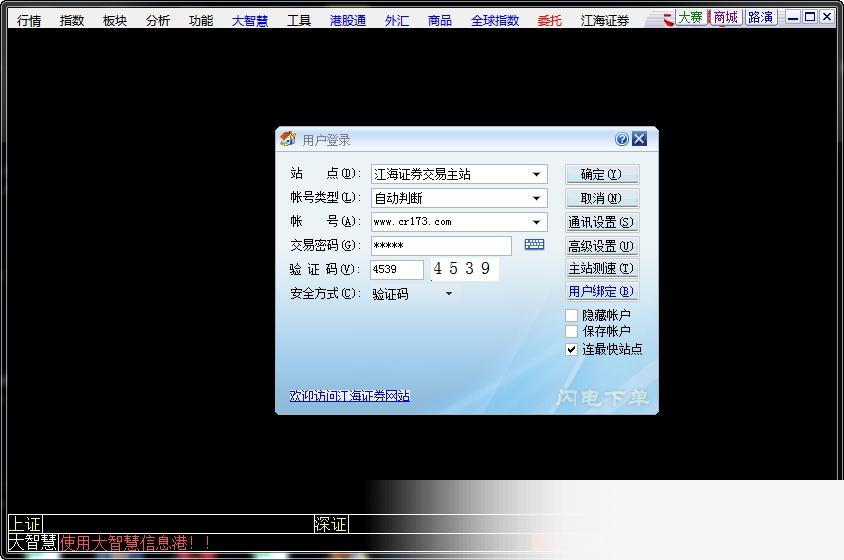Click the house icon in the login dialog title
The width and height of the screenshot is (844, 560).
(288, 139)
